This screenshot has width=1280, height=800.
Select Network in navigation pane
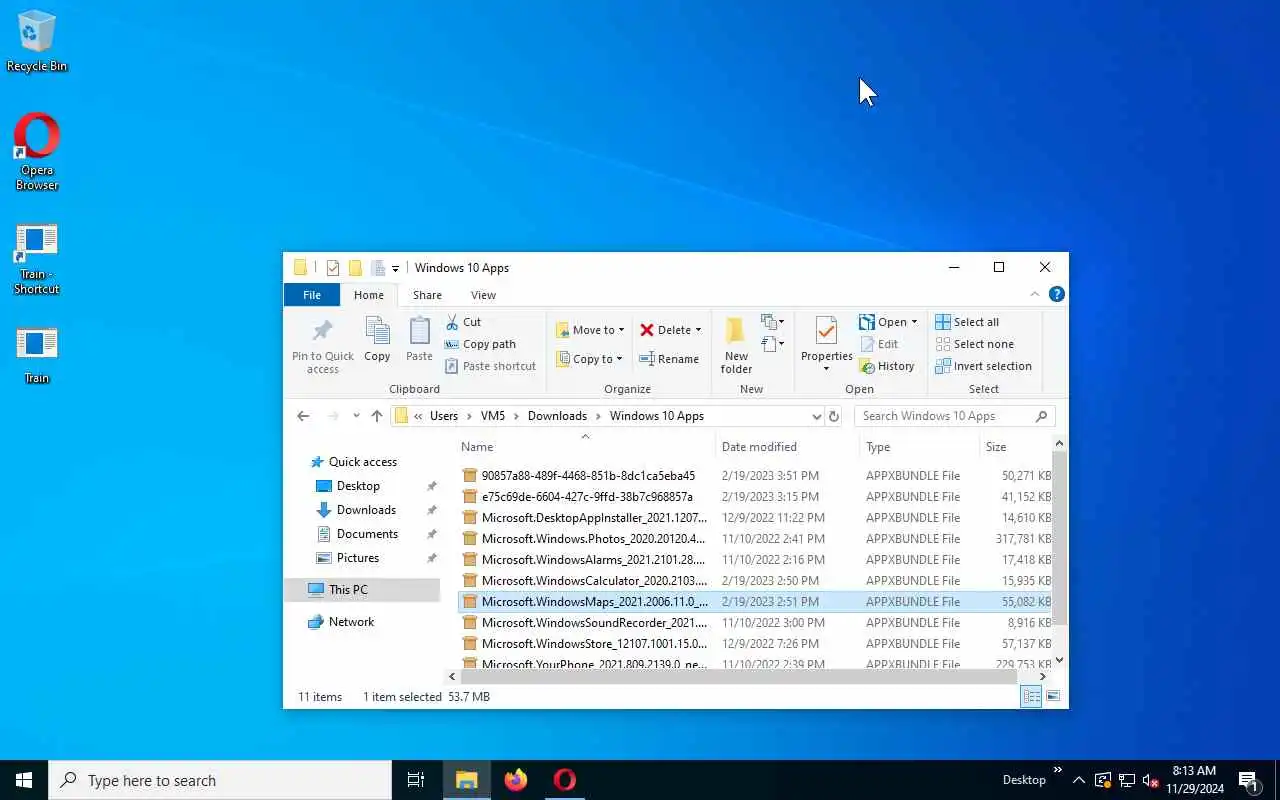351,622
